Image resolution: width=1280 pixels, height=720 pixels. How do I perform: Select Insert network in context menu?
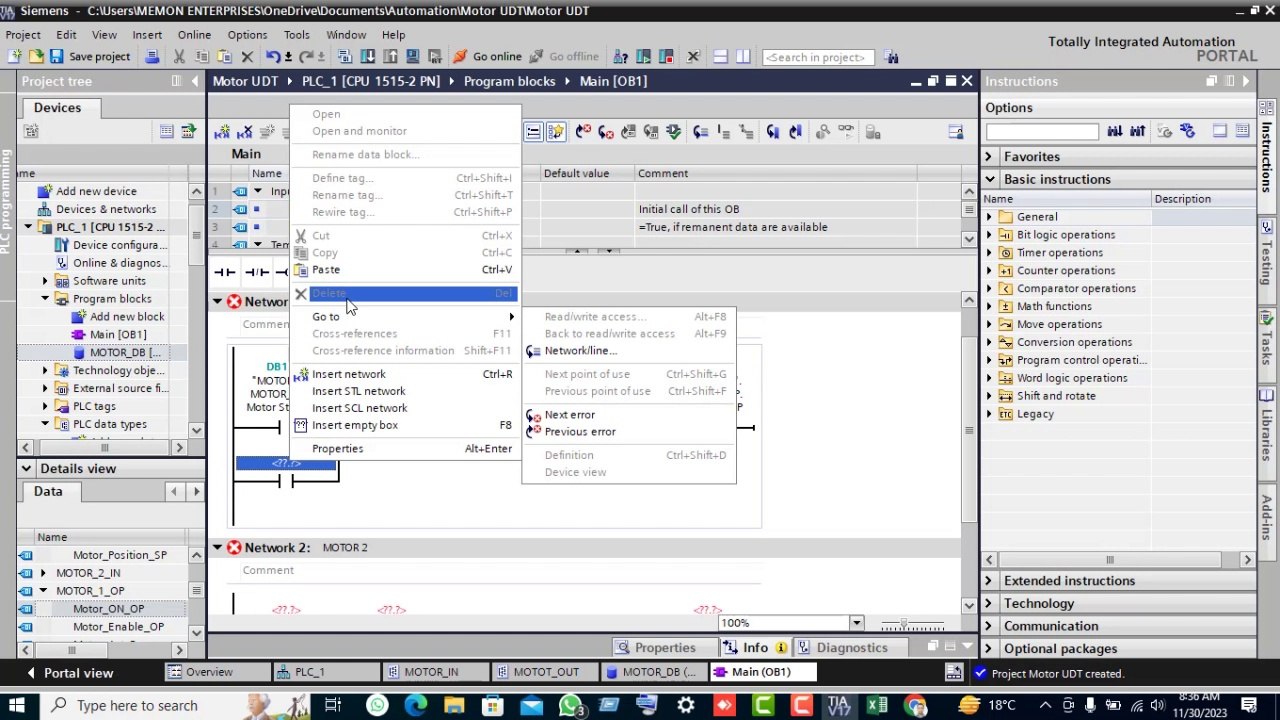[x=405, y=374]
